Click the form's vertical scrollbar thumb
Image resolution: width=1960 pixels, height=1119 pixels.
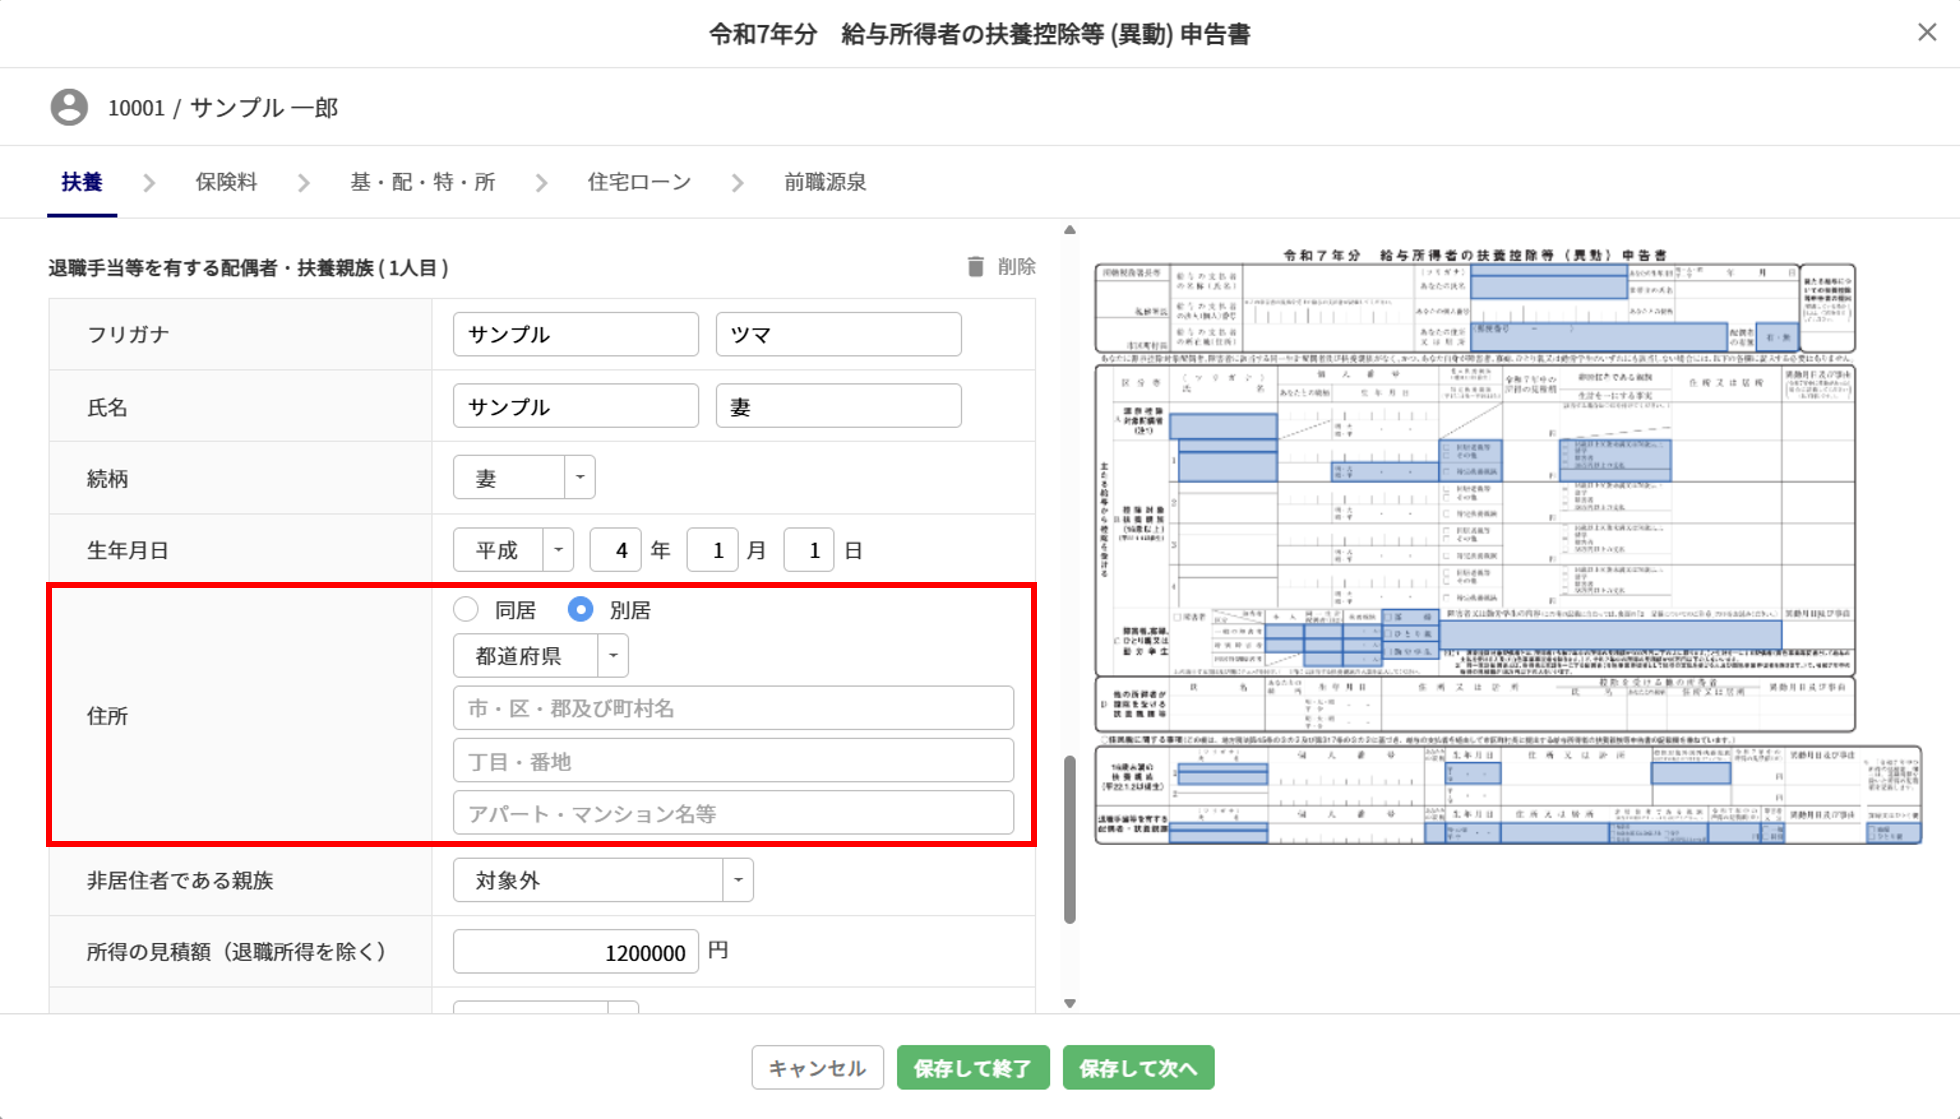point(1070,840)
